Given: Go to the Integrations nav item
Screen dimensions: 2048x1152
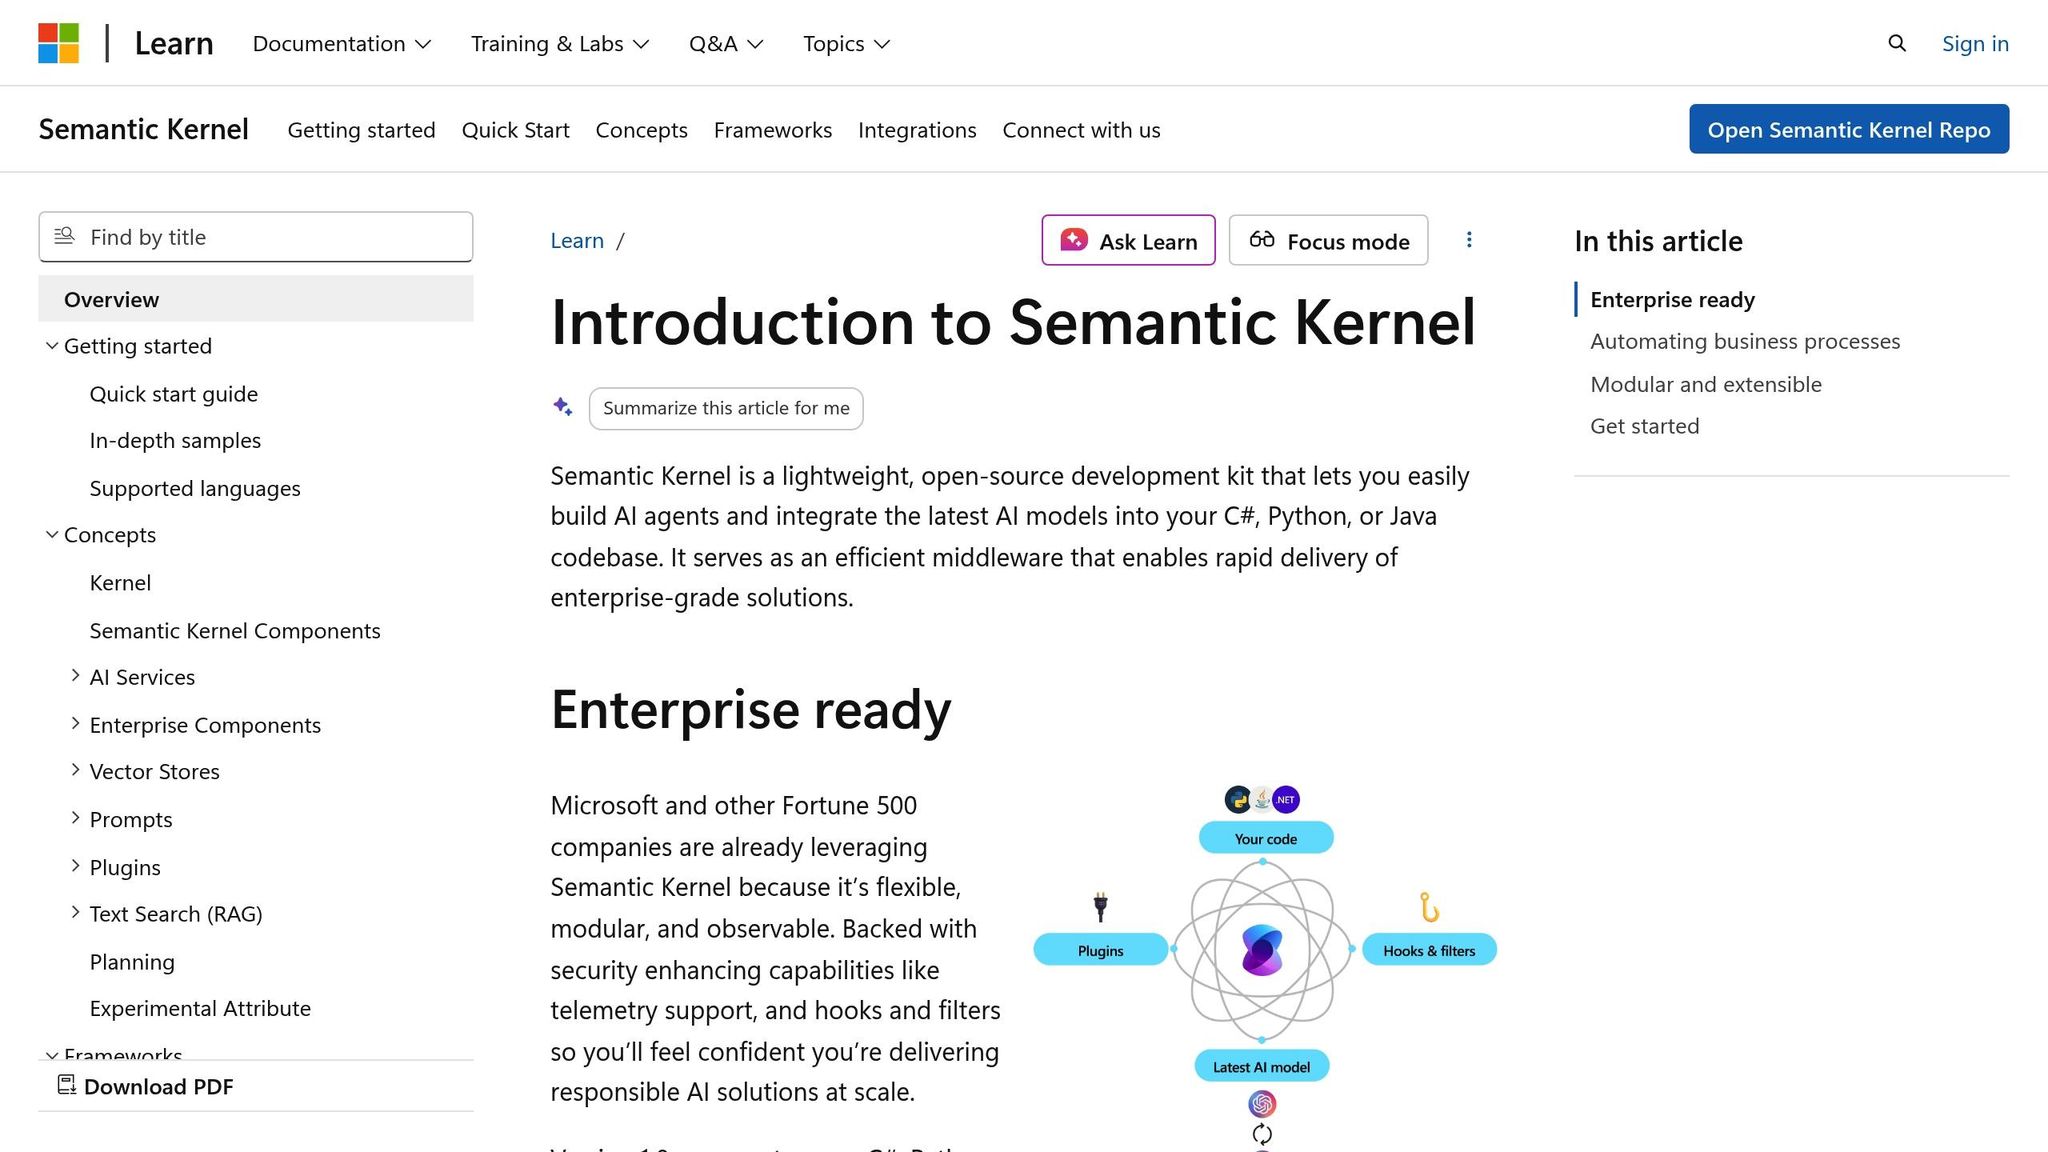Looking at the screenshot, I should click(916, 130).
